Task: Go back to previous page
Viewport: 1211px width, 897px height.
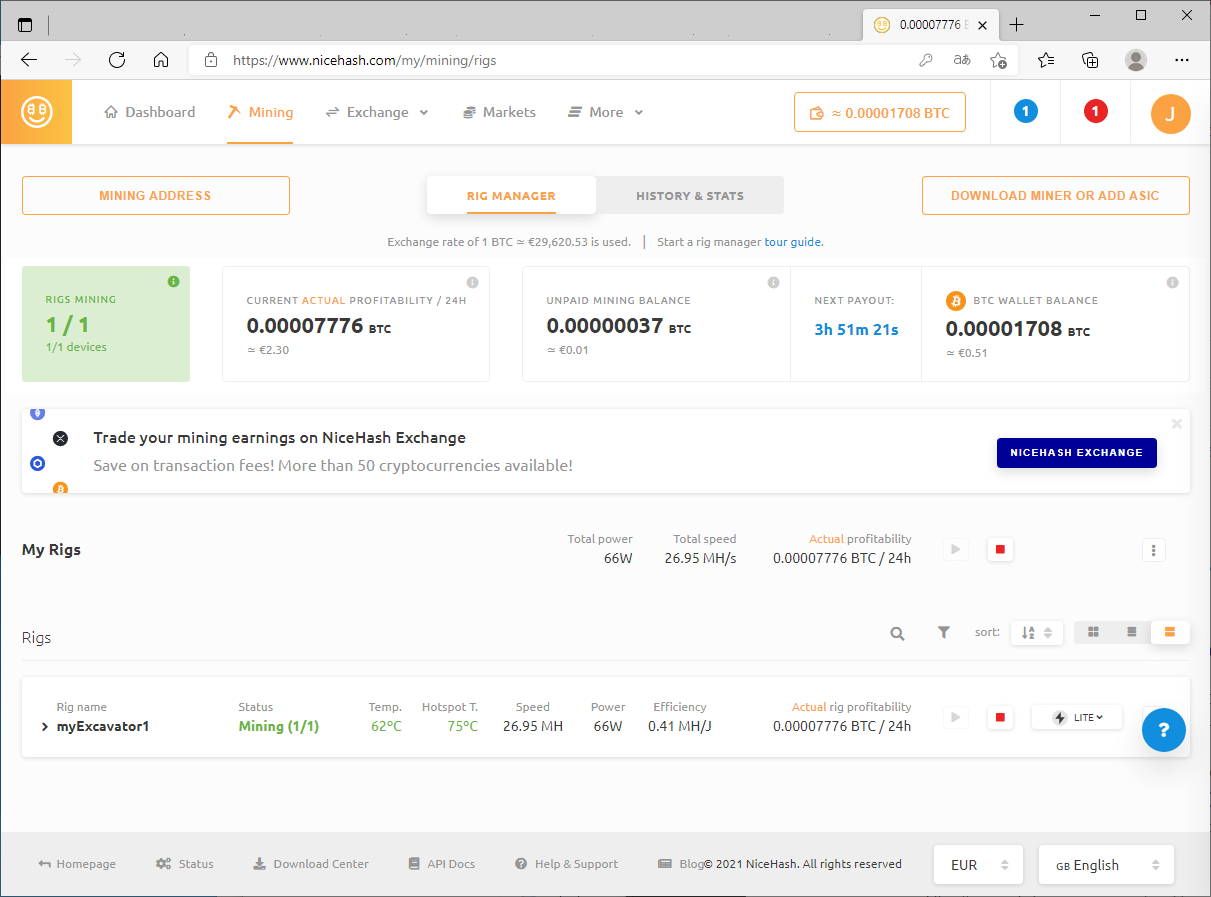Action: [x=29, y=60]
